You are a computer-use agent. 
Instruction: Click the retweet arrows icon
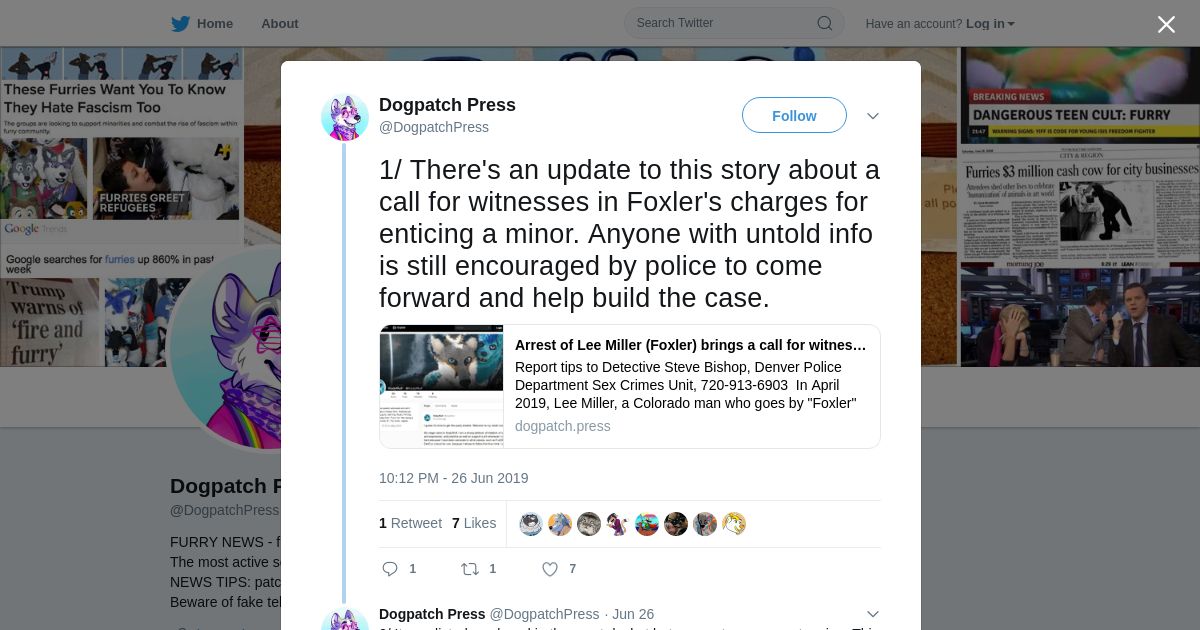coord(470,569)
